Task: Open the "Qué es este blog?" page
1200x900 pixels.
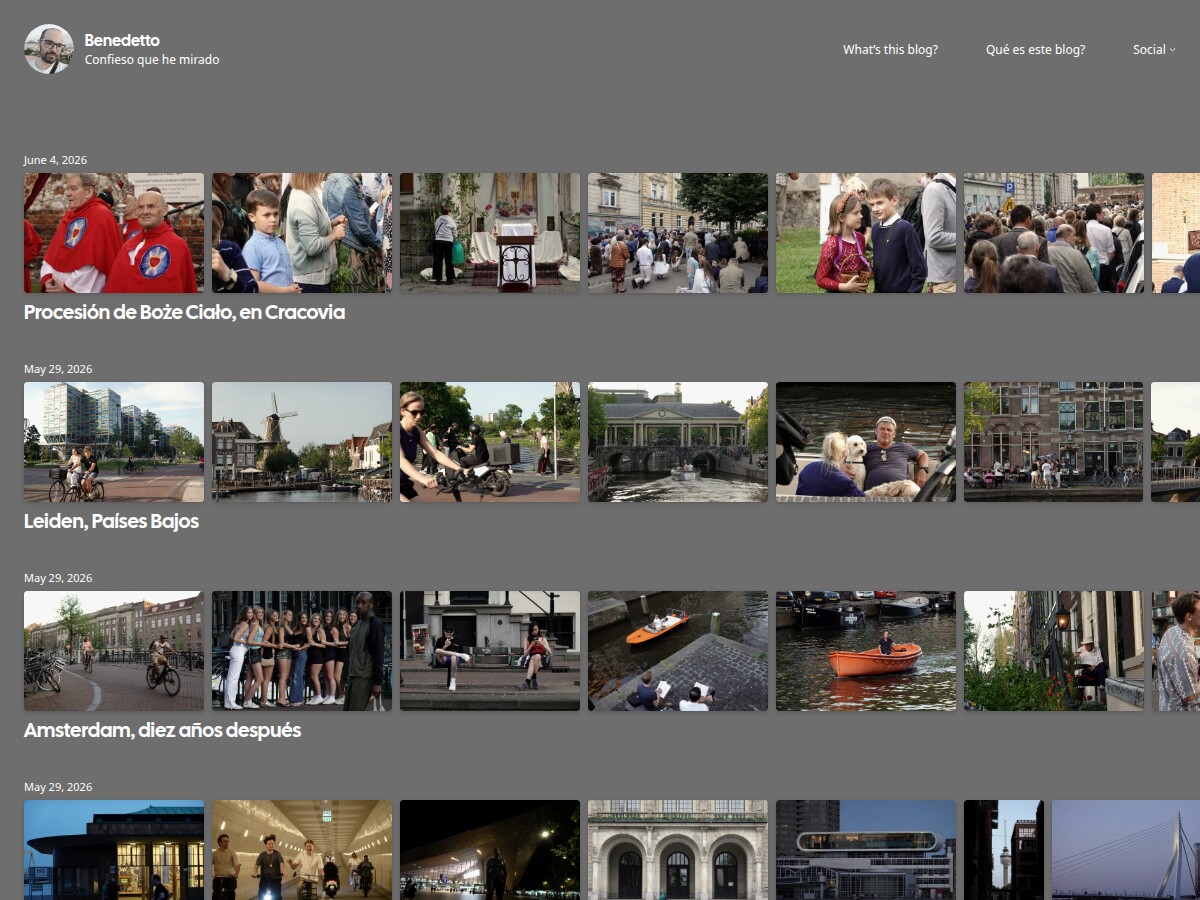Action: [1035, 49]
